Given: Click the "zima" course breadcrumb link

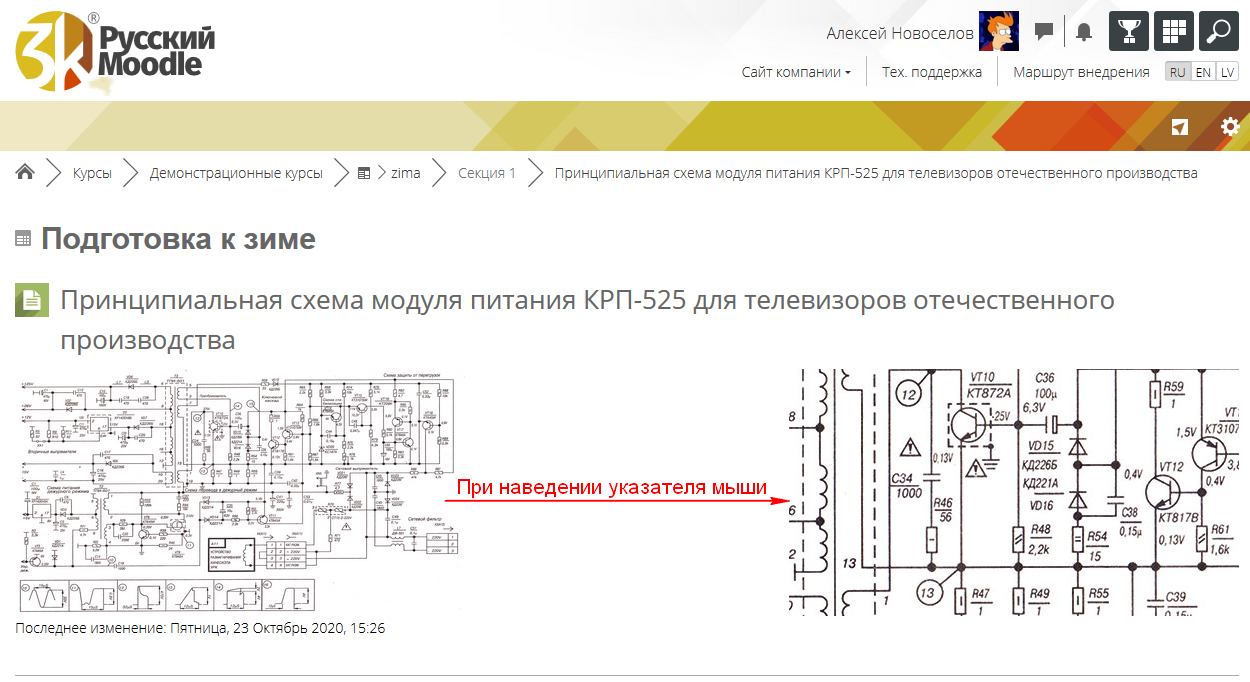Looking at the screenshot, I should (405, 173).
